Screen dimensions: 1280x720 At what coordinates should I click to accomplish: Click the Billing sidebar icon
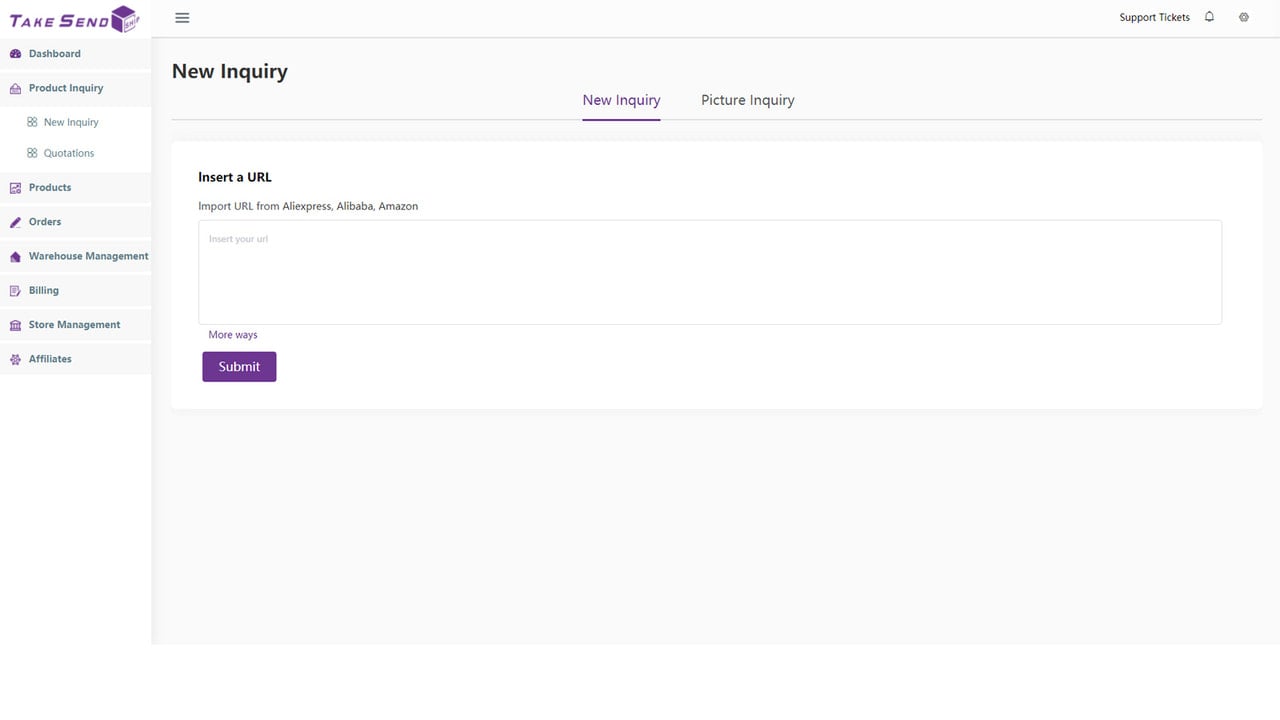(15, 291)
